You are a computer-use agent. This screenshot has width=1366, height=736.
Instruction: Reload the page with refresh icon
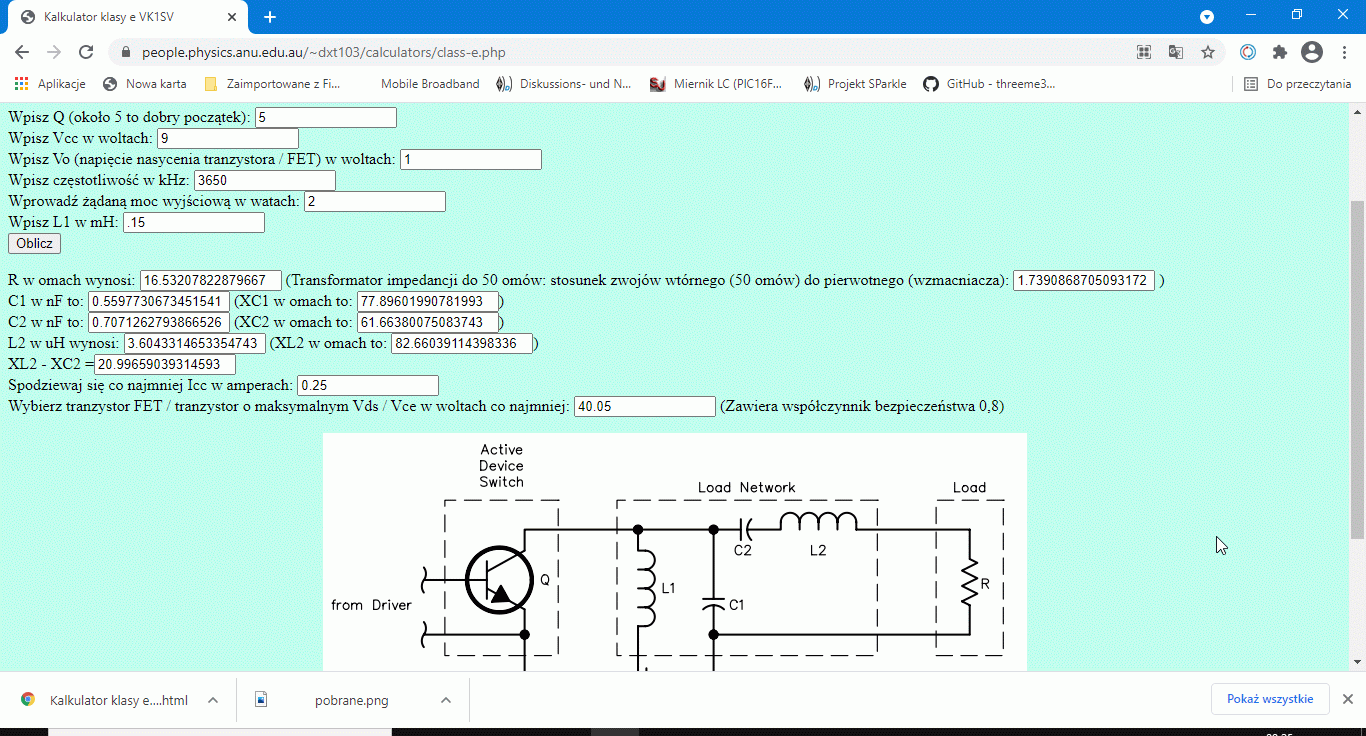86,52
